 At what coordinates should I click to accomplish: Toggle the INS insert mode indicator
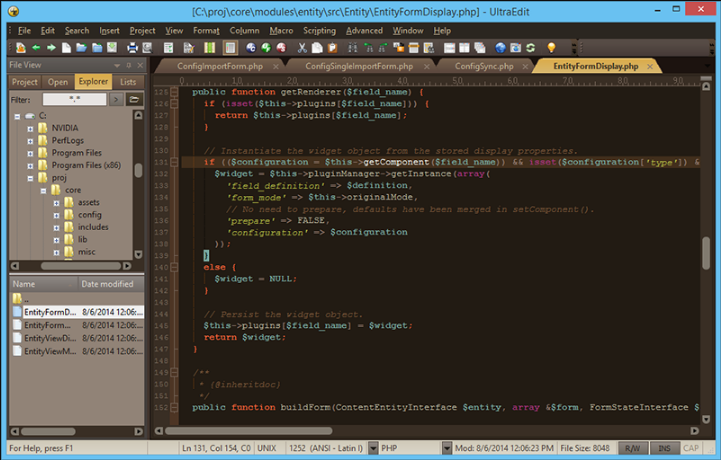pos(664,447)
